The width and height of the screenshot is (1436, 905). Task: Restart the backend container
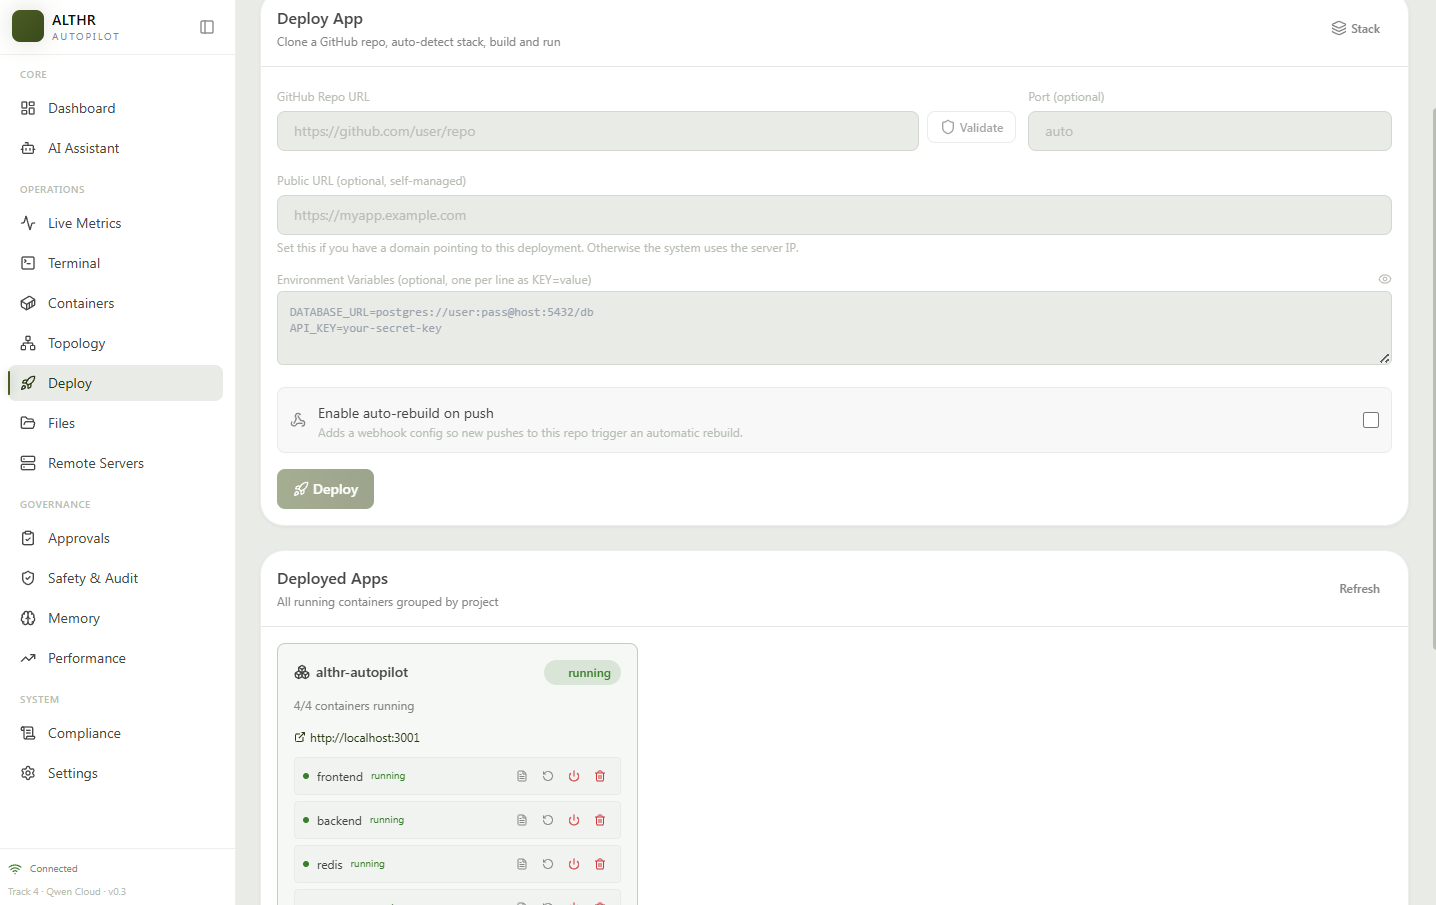tap(548, 820)
